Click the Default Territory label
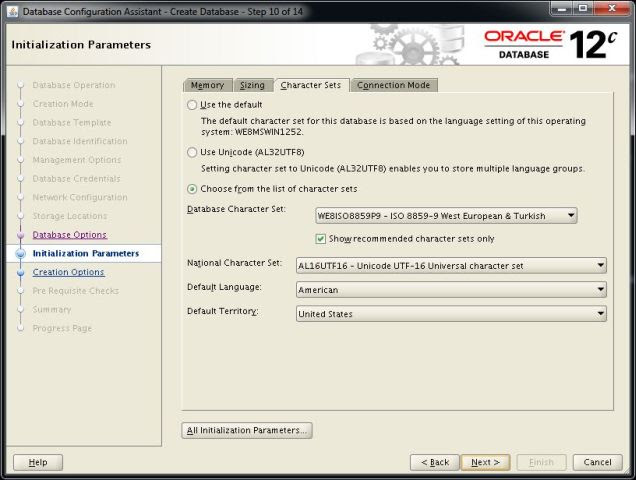 coord(223,311)
